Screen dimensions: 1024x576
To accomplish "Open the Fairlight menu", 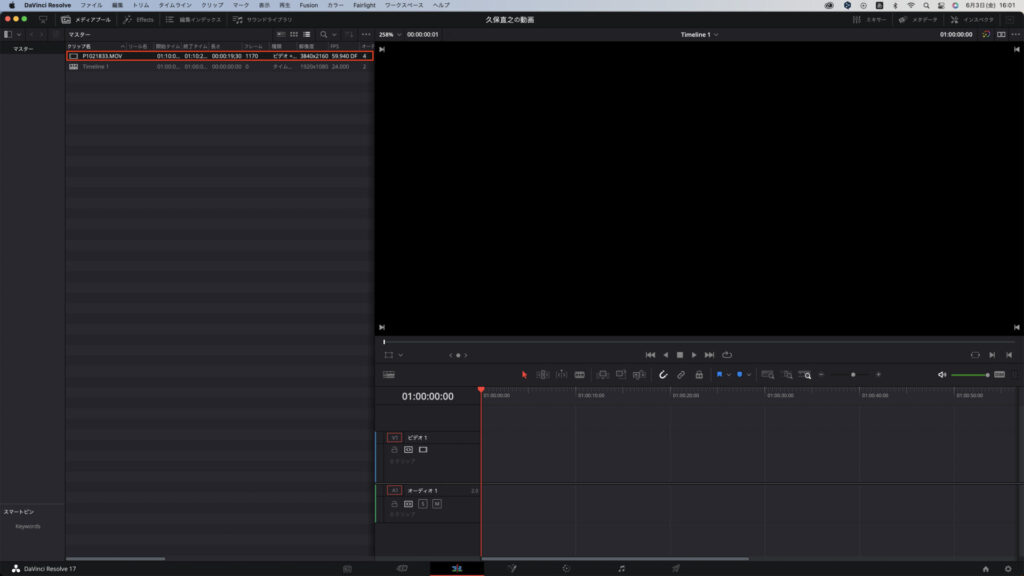I will 364,5.
